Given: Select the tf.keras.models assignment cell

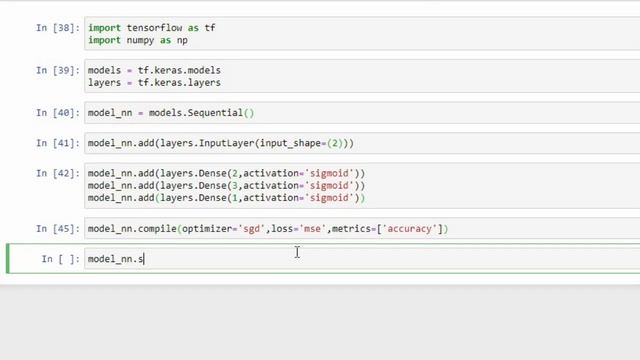Looking at the screenshot, I should coord(362,76).
